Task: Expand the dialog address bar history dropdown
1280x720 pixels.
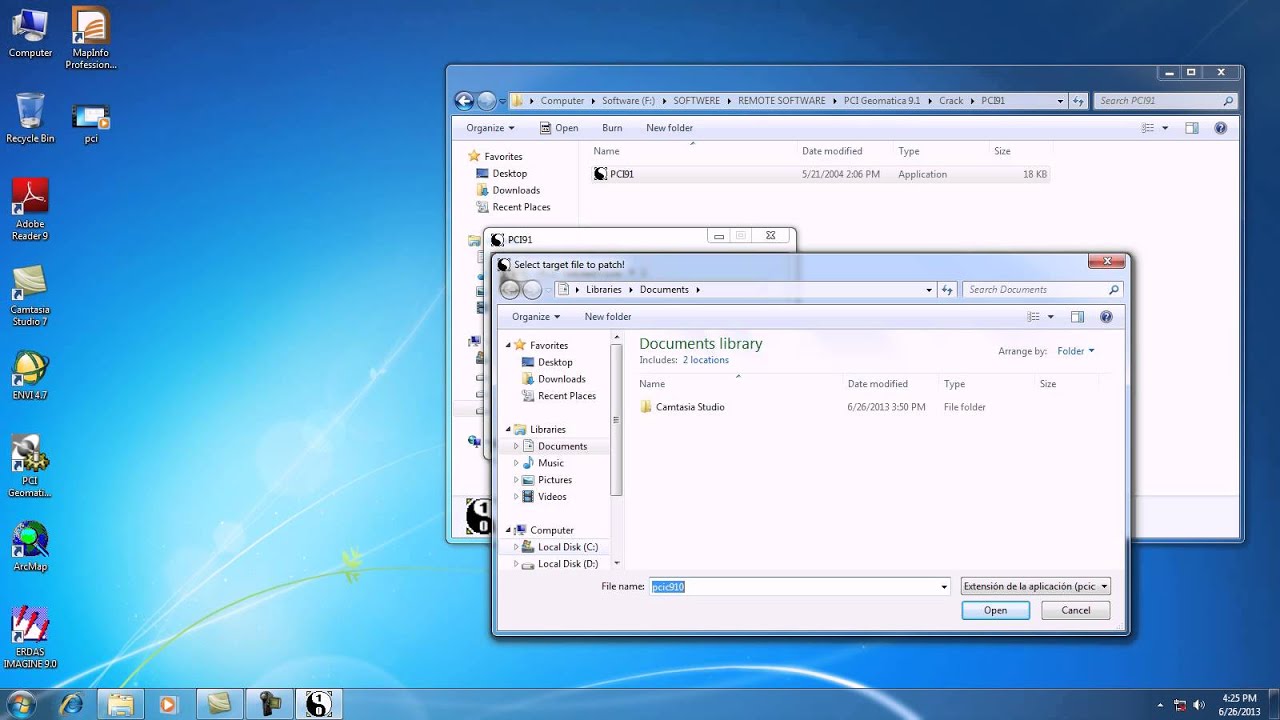Action: pyautogui.click(x=929, y=290)
